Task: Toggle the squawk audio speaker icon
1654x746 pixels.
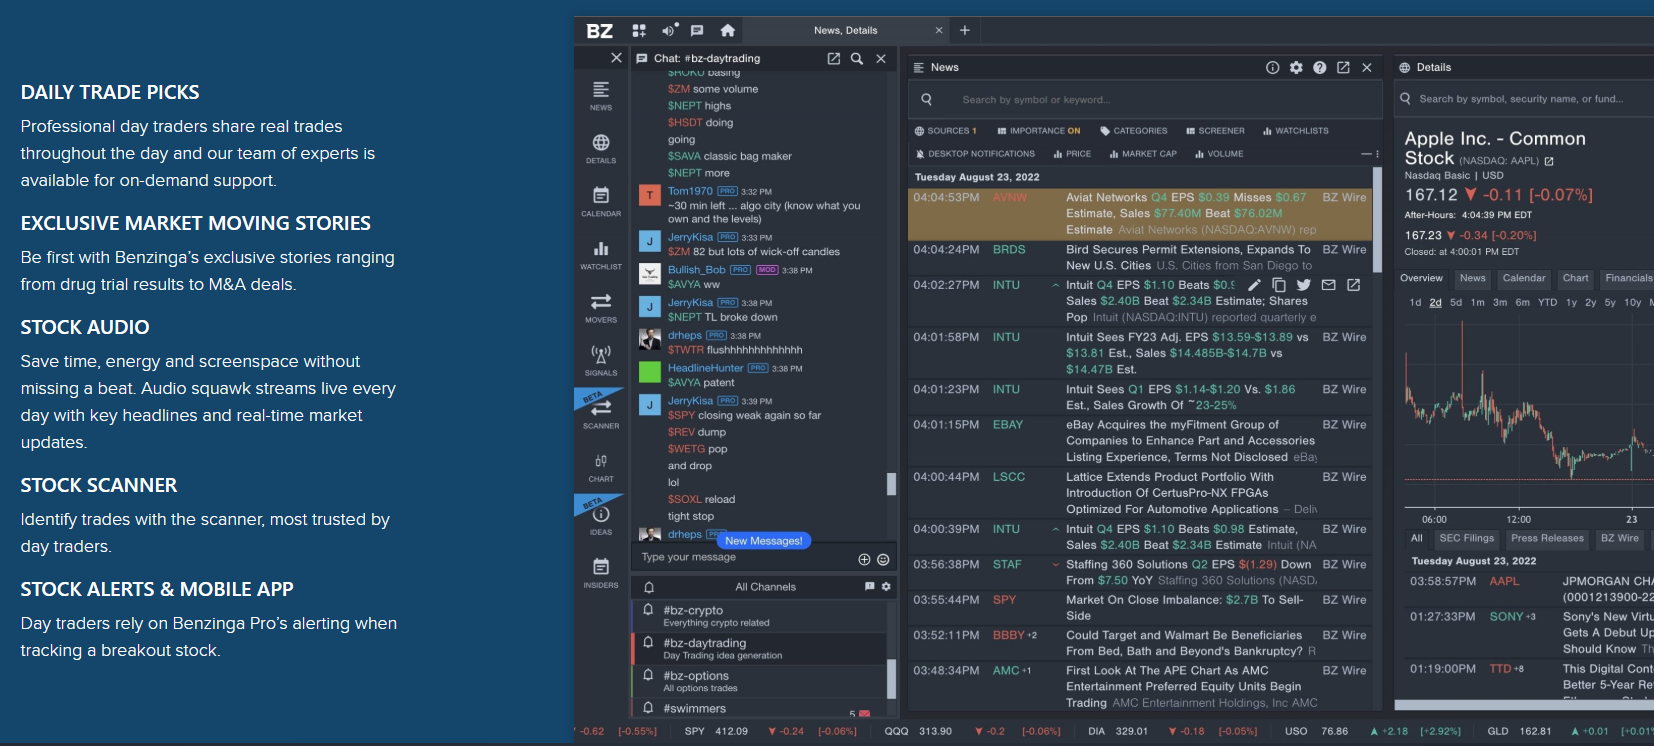Action: coord(669,30)
